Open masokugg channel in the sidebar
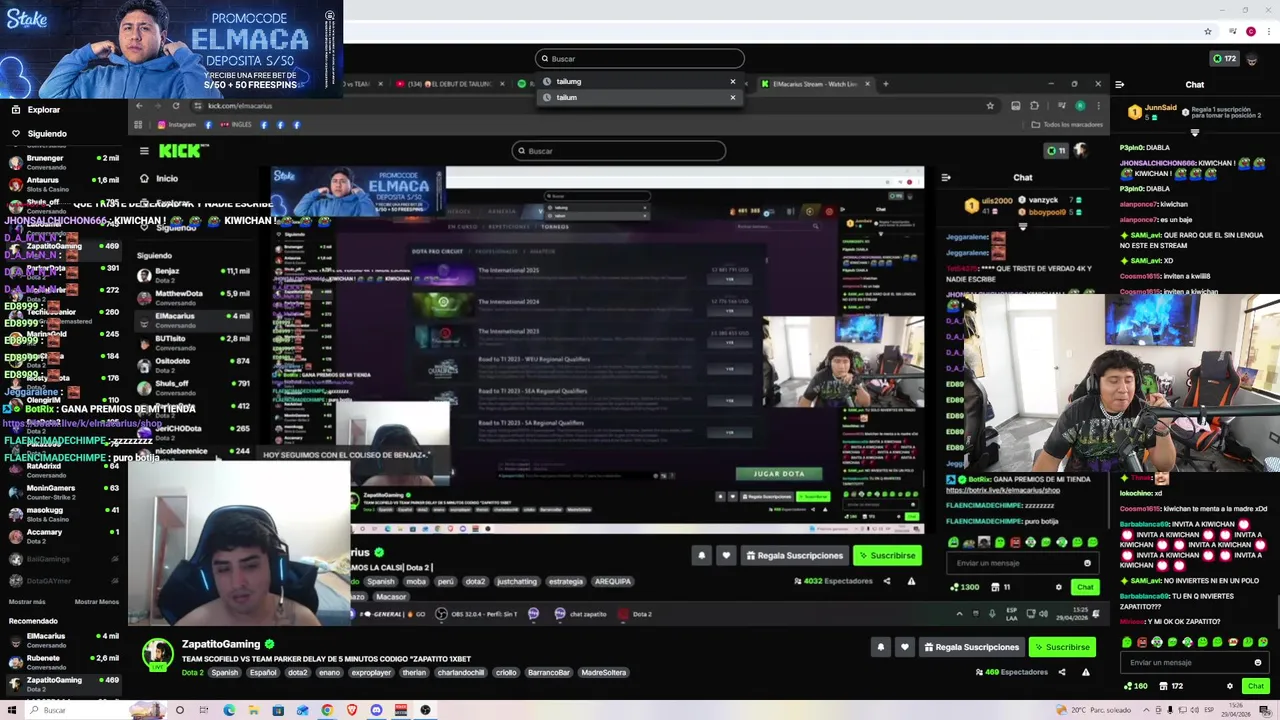Screen dimensions: 1280x720 [64, 514]
